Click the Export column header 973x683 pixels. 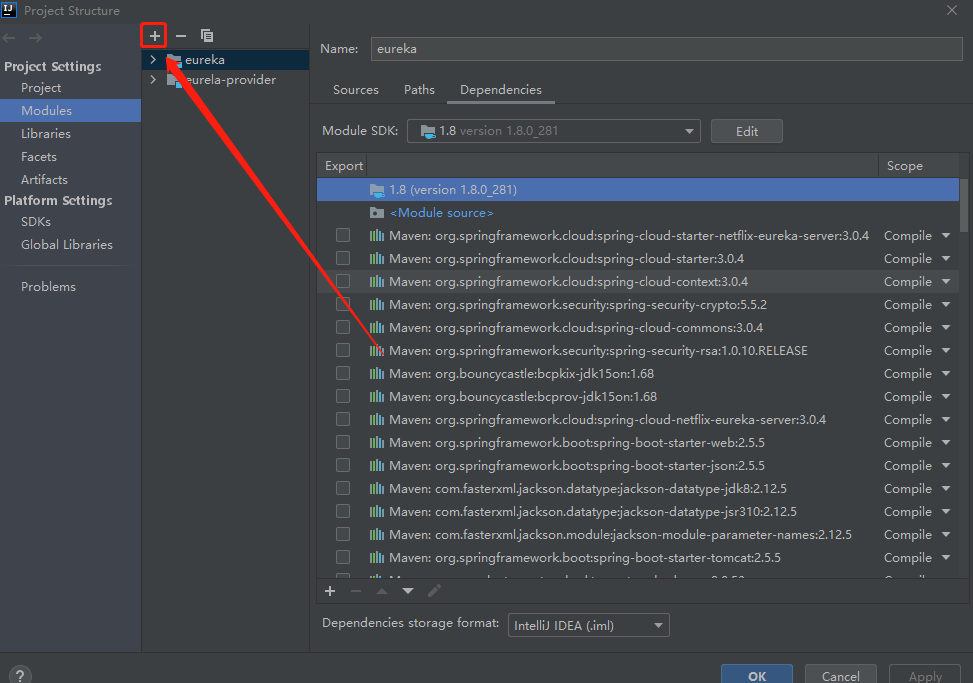(x=344, y=166)
